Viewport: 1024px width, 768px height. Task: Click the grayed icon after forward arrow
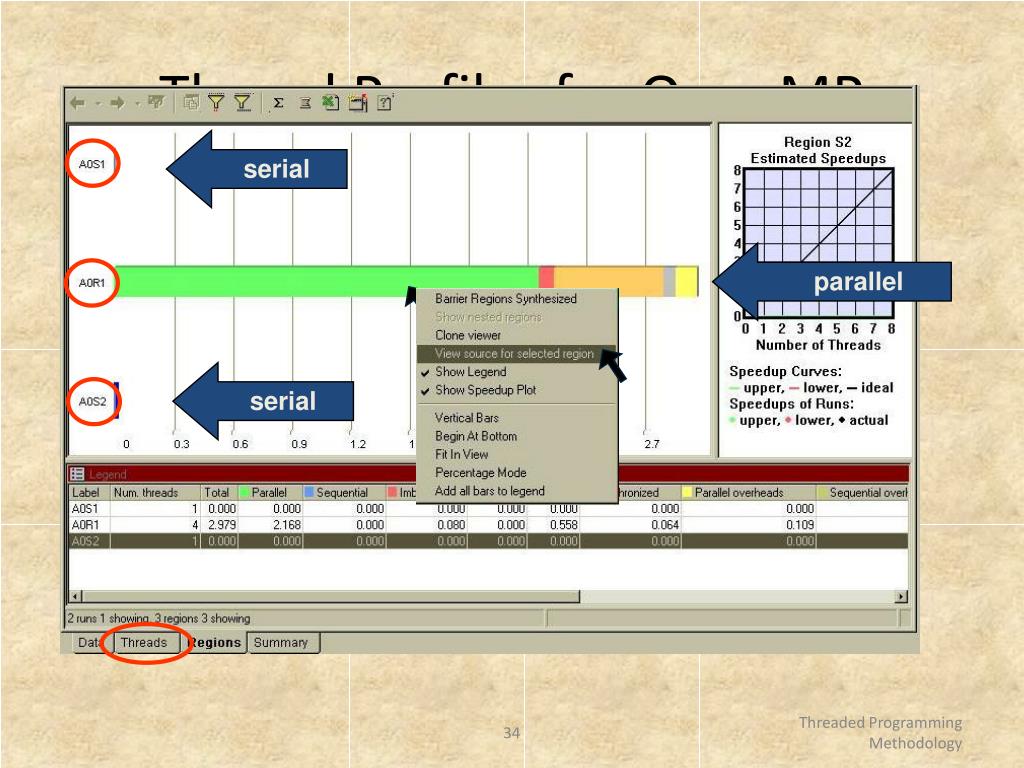click(x=155, y=102)
